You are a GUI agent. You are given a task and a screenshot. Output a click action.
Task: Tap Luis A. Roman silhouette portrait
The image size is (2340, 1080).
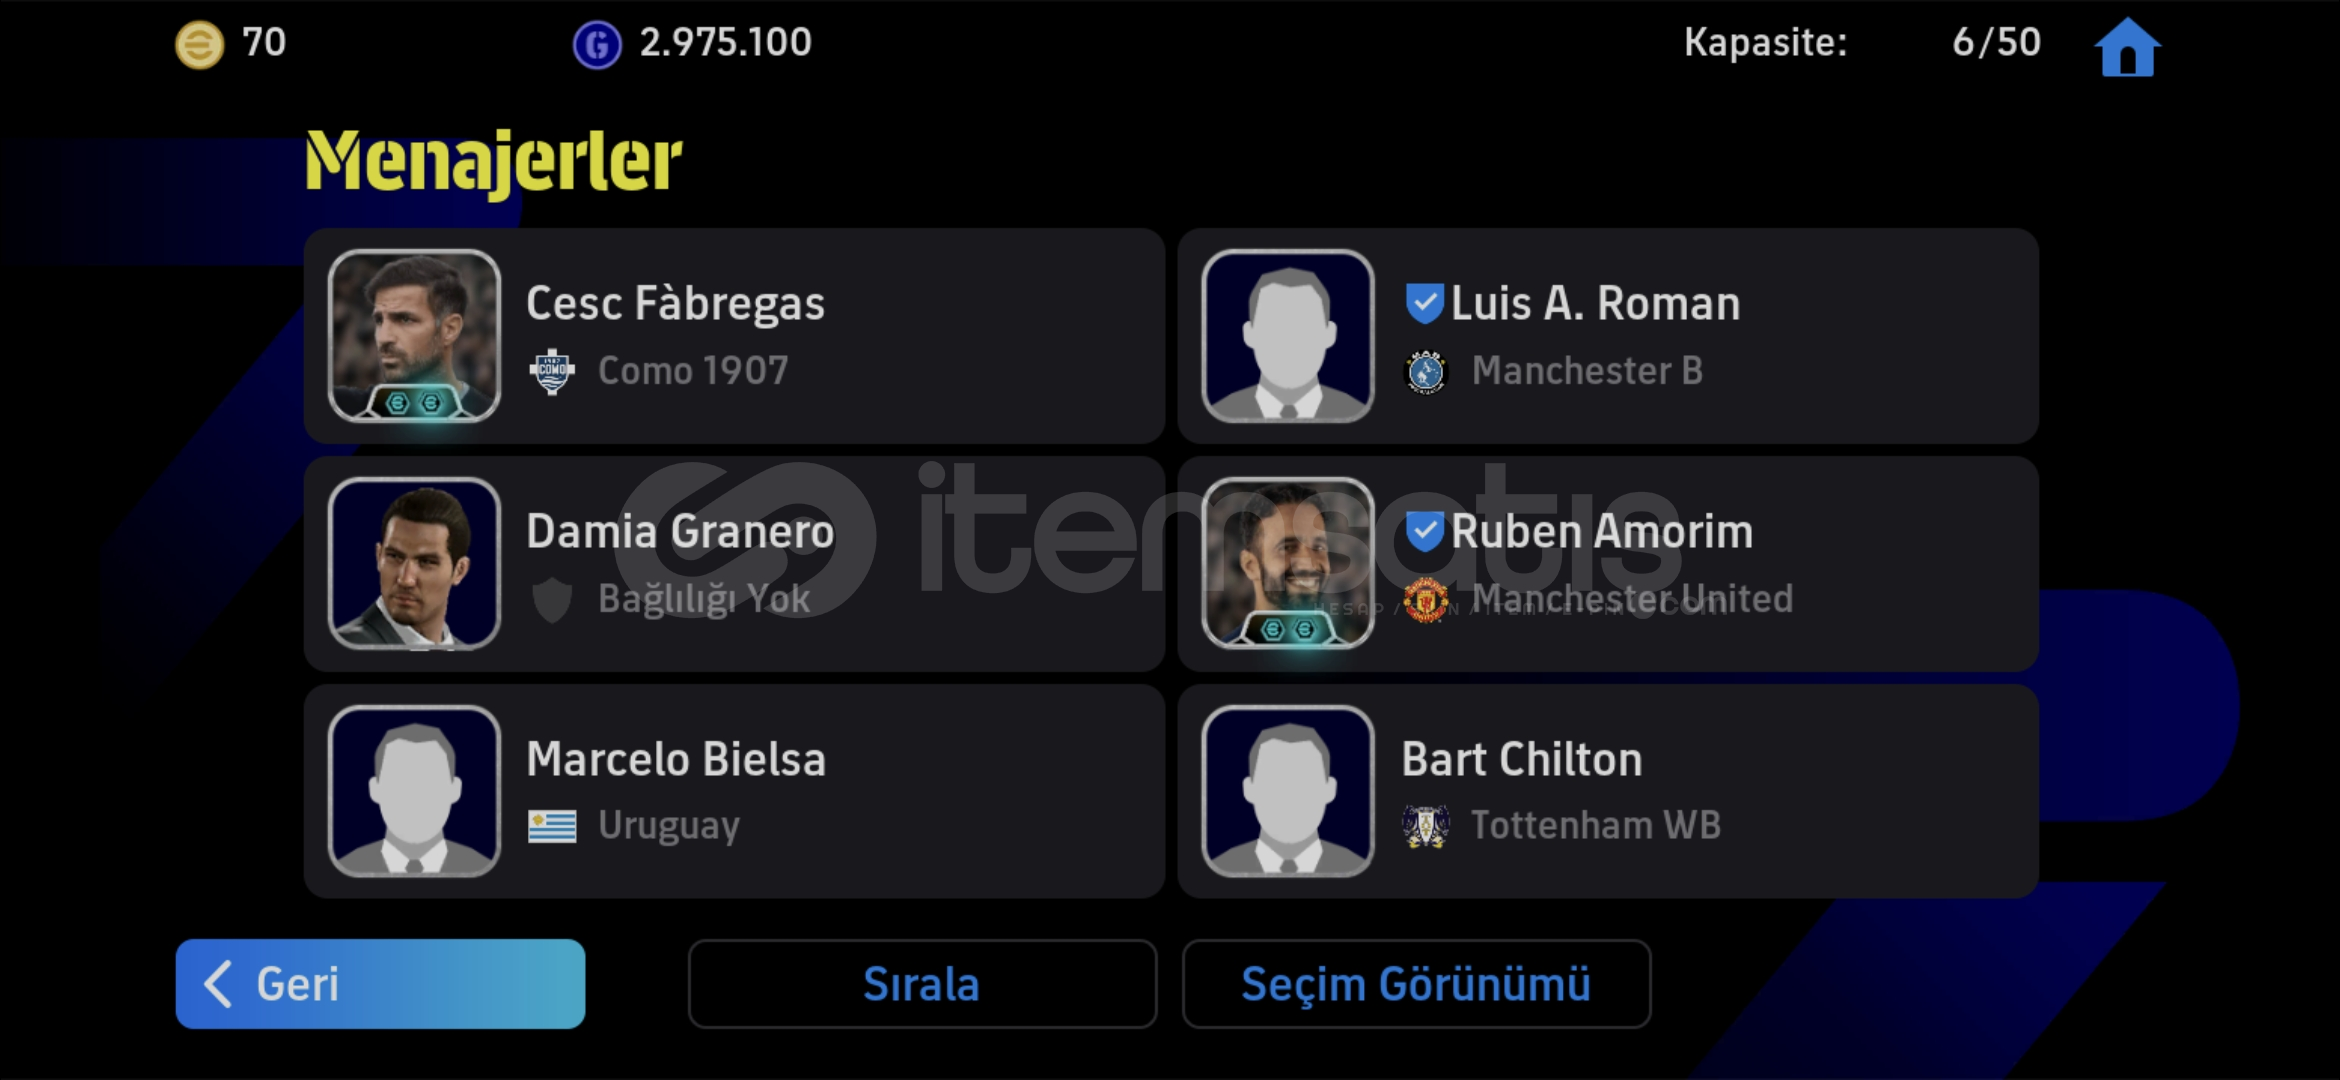(x=1288, y=336)
